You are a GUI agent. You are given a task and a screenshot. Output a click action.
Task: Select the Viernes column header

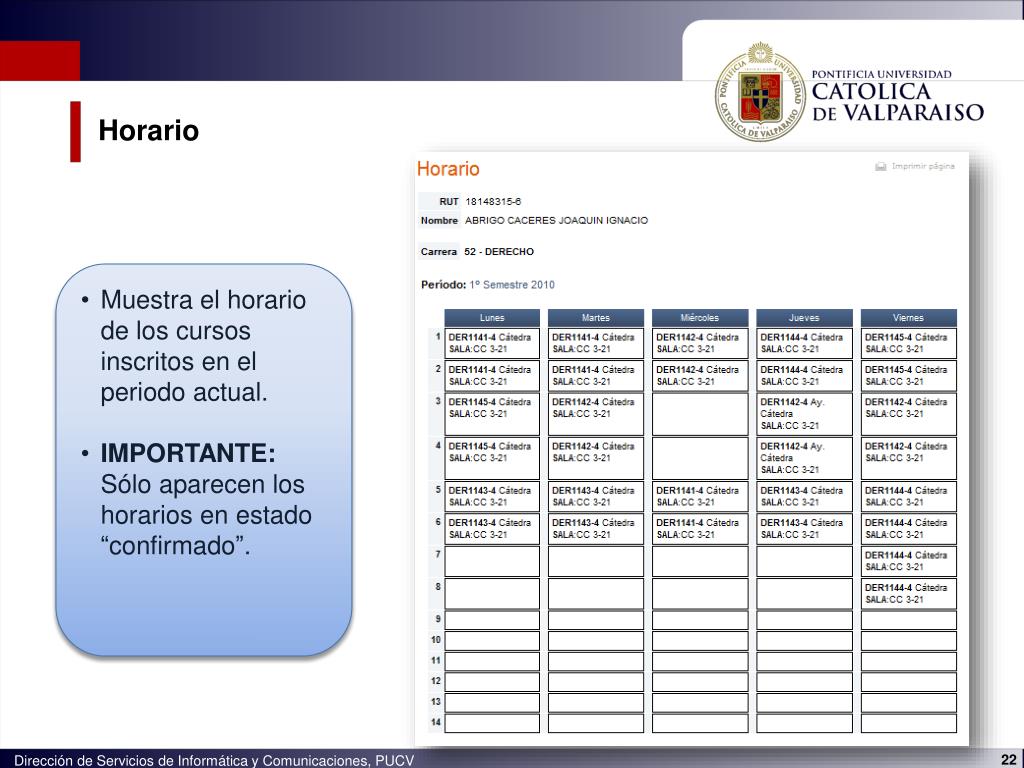(908, 318)
